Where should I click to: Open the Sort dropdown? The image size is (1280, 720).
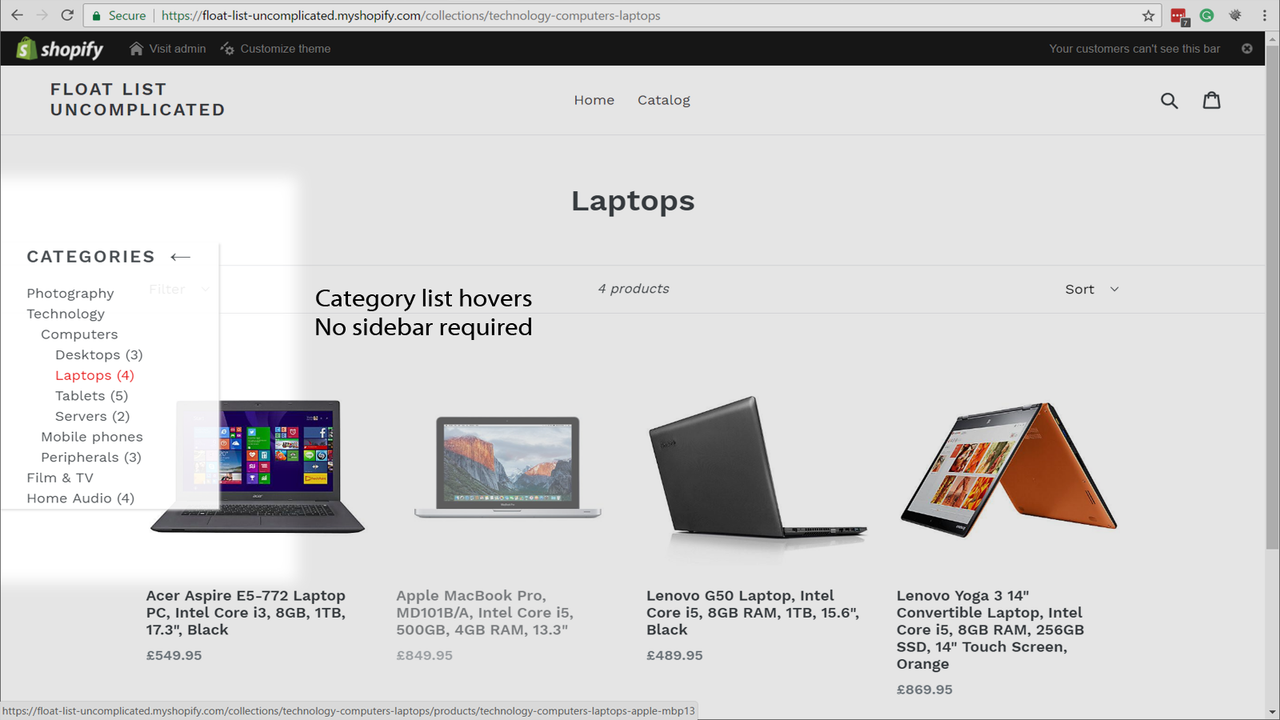pos(1091,289)
